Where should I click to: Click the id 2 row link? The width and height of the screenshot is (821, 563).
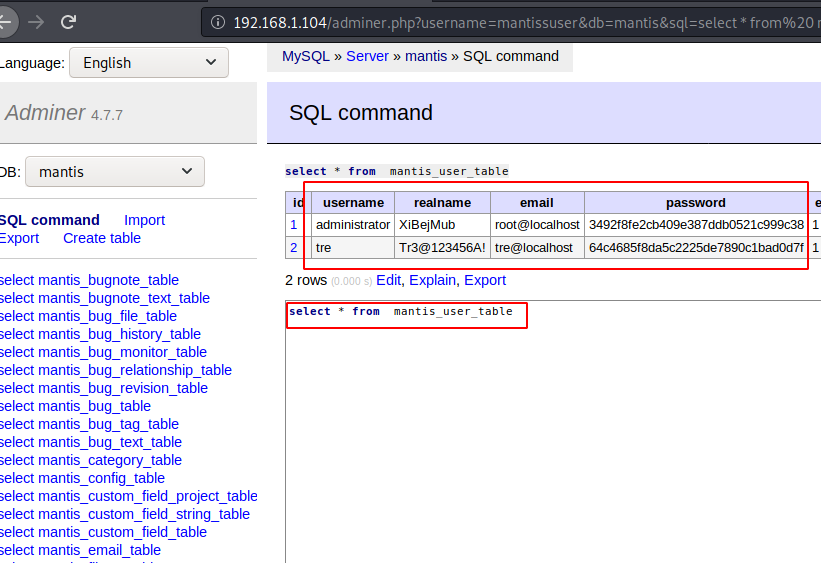[x=293, y=248]
